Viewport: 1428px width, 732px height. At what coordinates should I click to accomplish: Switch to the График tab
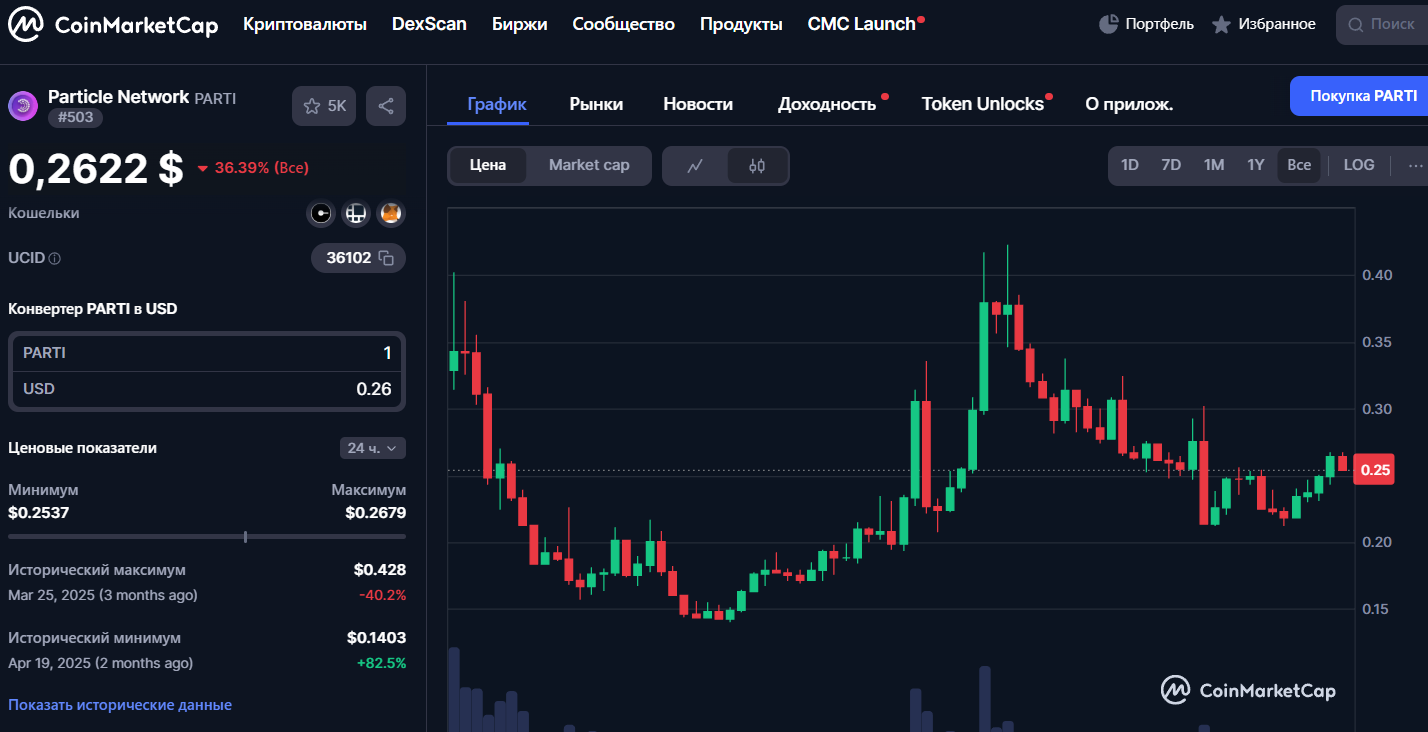[x=497, y=104]
